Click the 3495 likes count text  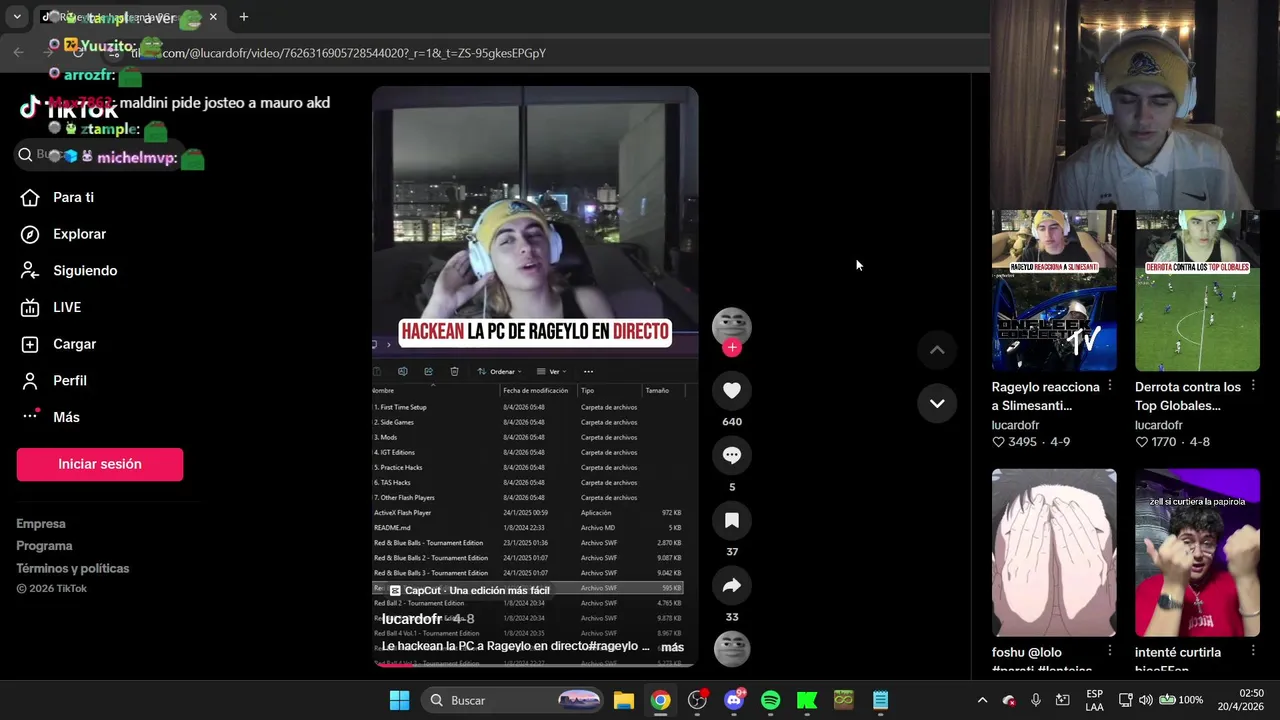point(1022,442)
